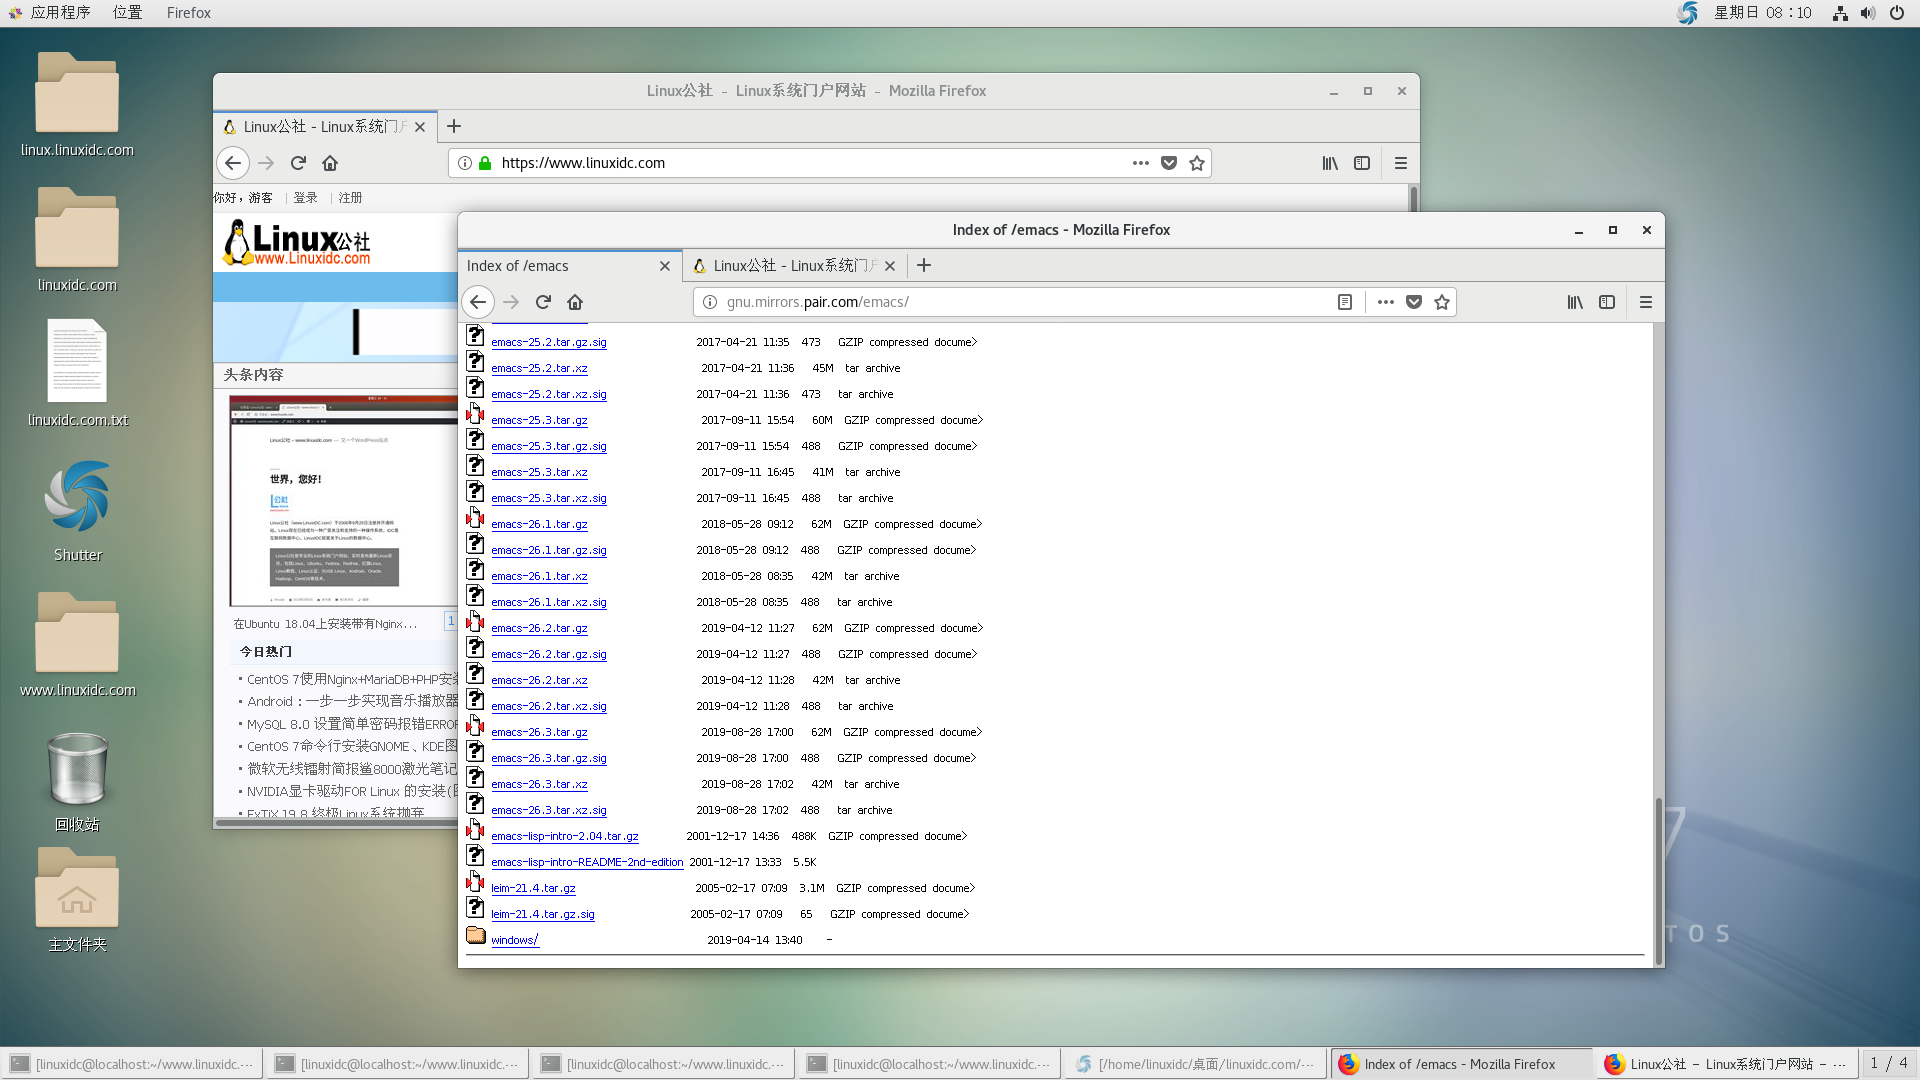This screenshot has width=1920, height=1080.
Task: Click the emacs page vertical scrollbar
Action: (1658, 880)
